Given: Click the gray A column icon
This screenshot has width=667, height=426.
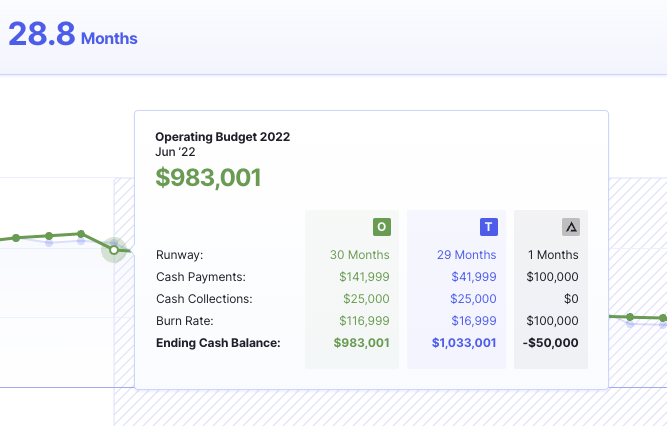Looking at the screenshot, I should 570,227.
